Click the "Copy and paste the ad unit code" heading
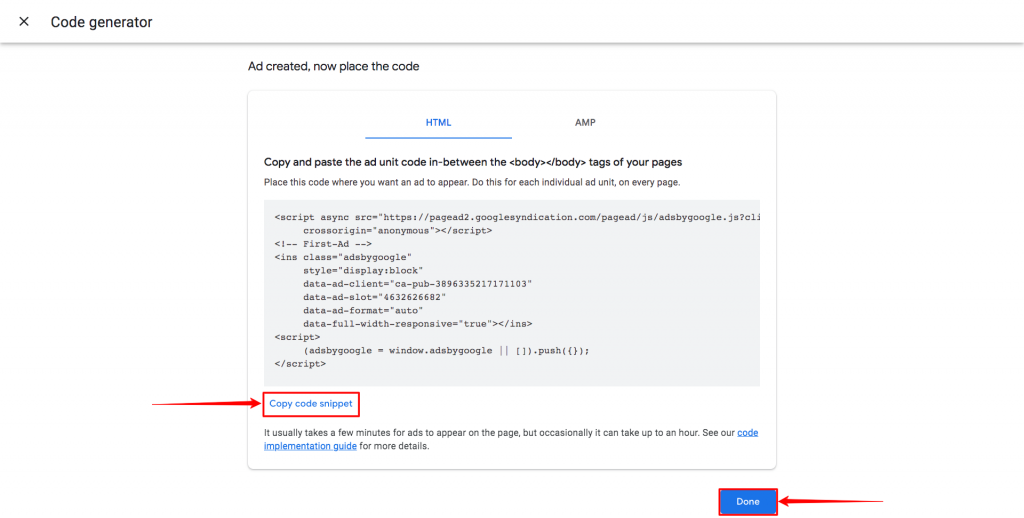 tap(473, 162)
